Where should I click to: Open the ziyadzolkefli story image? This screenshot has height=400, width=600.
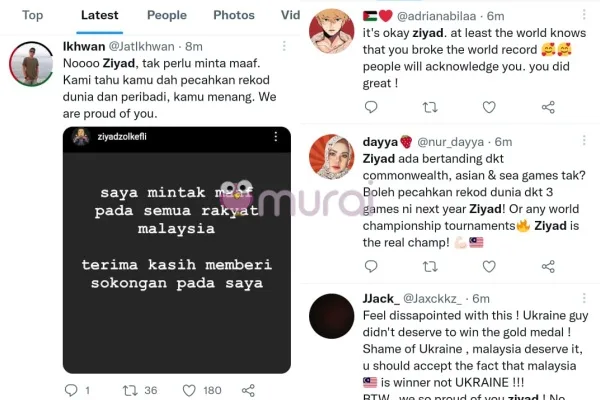177,250
